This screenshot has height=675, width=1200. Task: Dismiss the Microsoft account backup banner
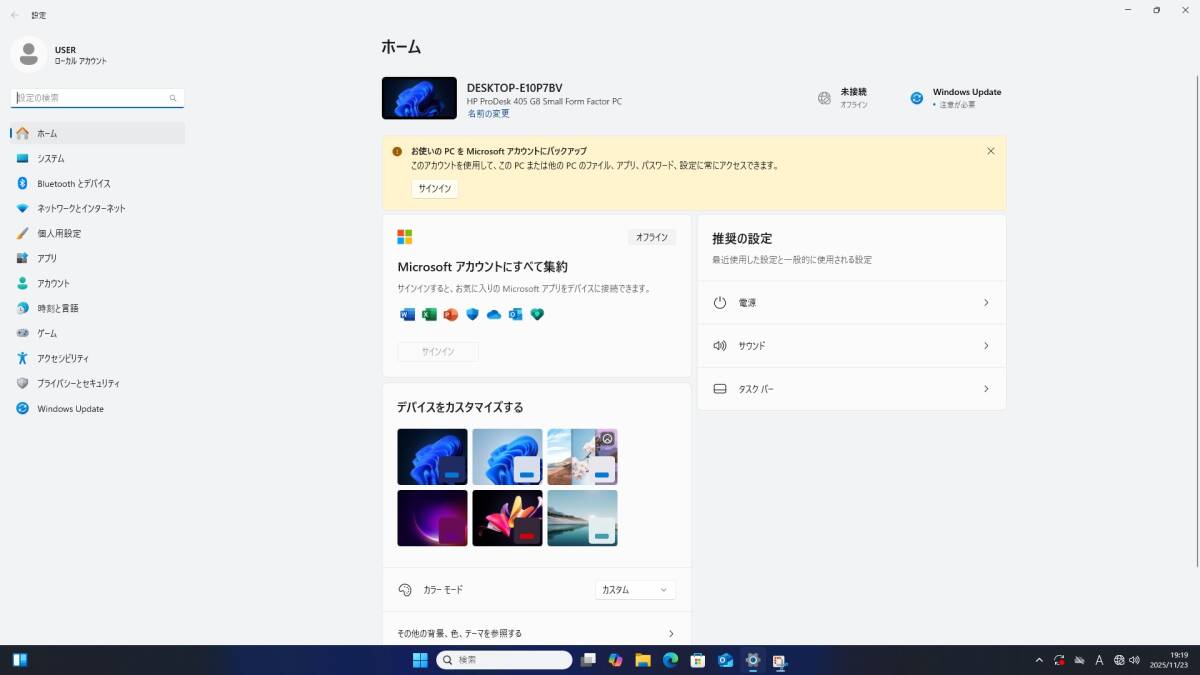point(990,151)
